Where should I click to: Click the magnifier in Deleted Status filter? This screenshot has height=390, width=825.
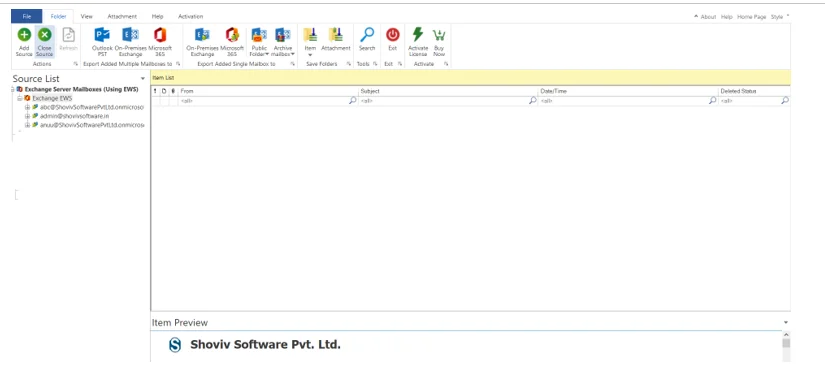pos(784,100)
